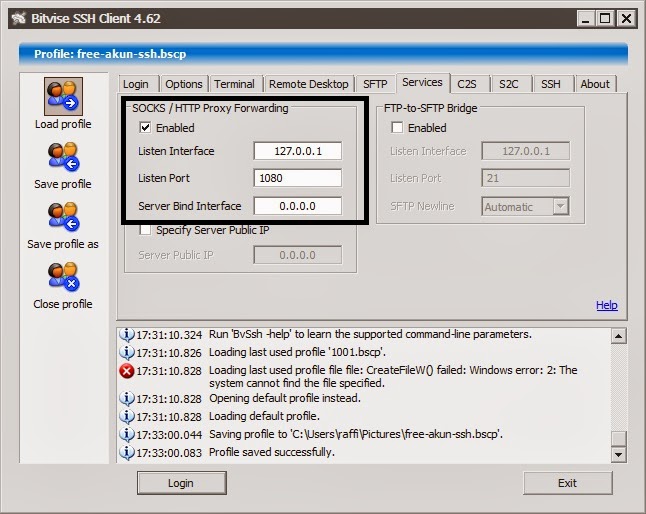Click the red error icon in log

tap(126, 371)
